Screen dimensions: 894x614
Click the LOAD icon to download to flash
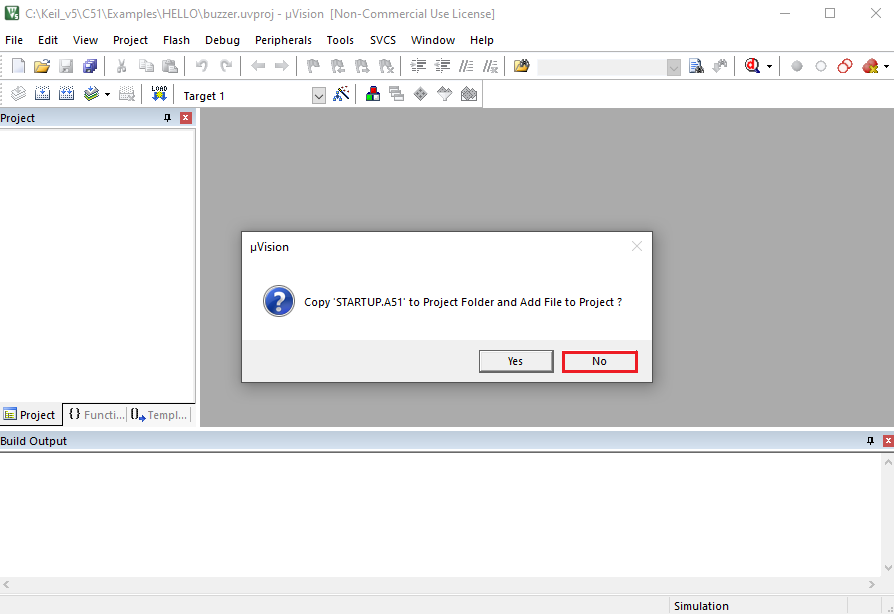[159, 93]
